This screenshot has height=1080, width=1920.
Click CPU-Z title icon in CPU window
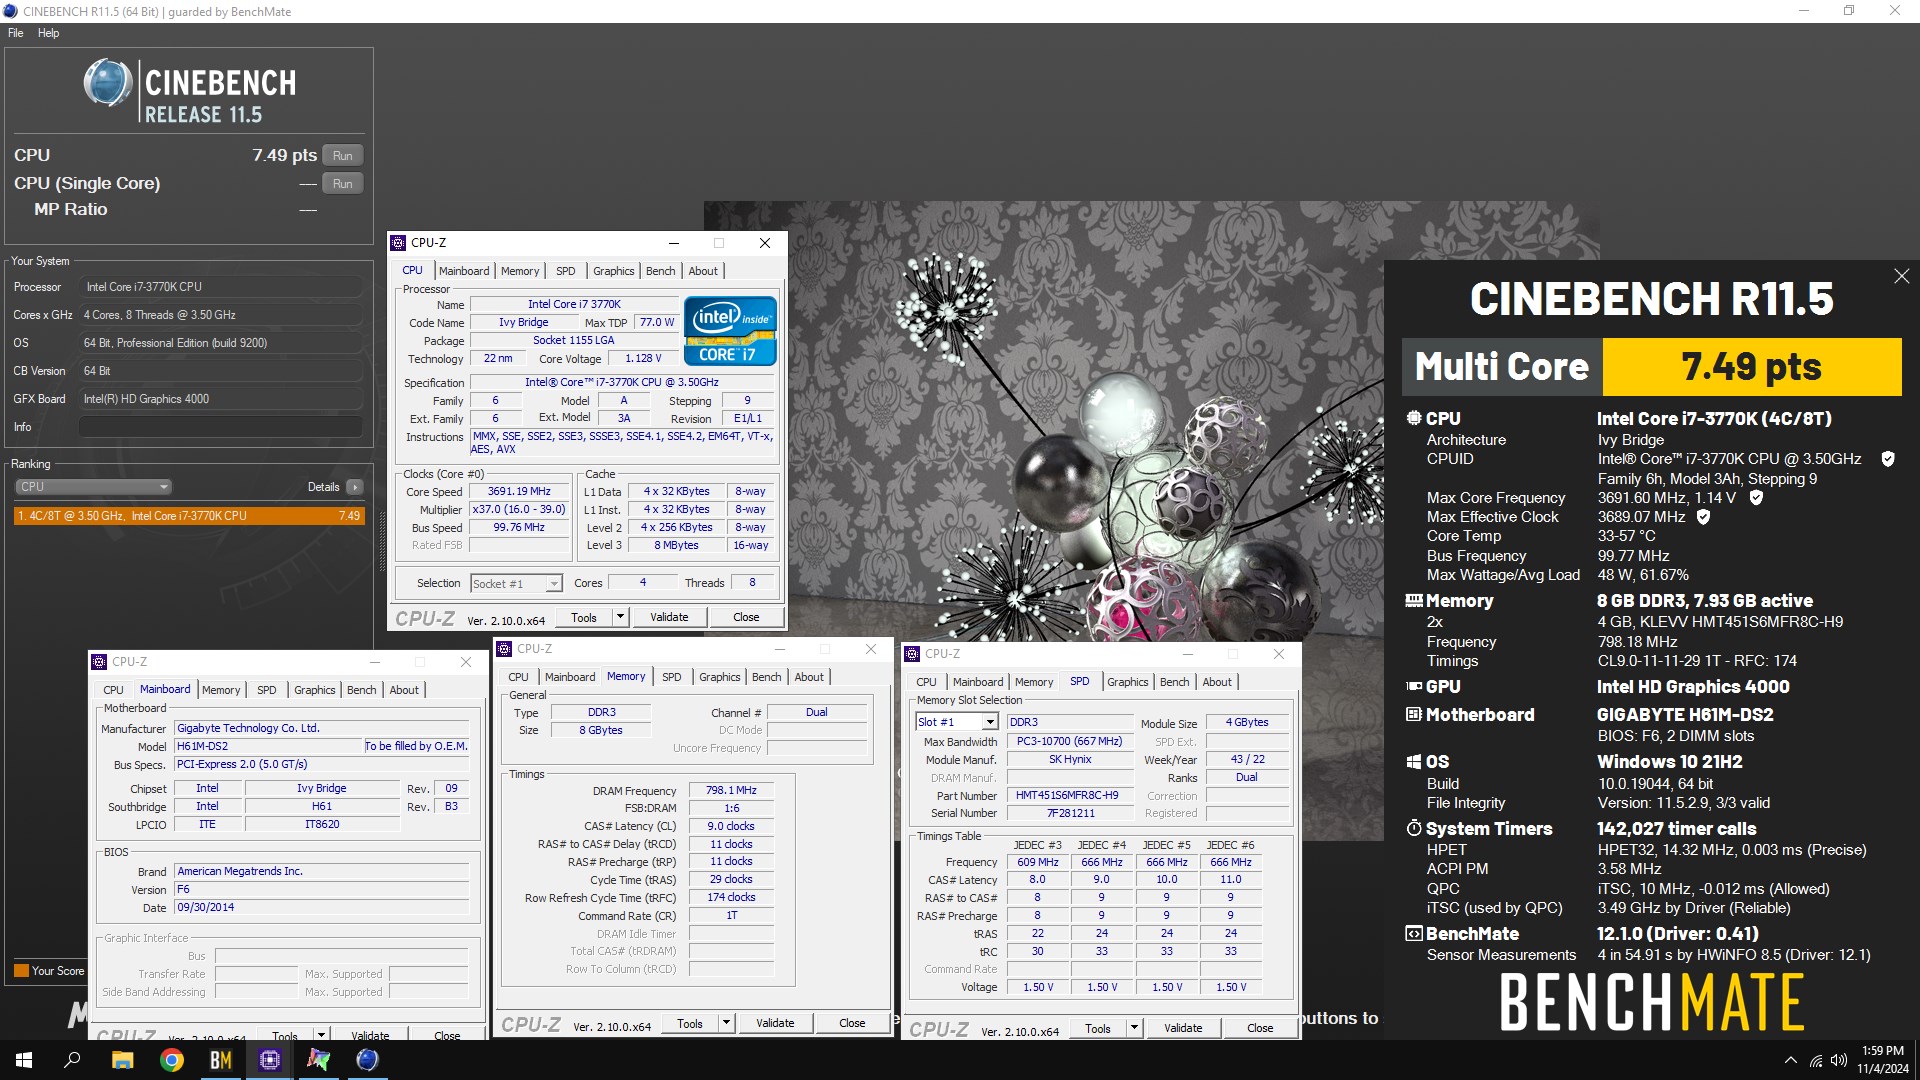point(398,243)
